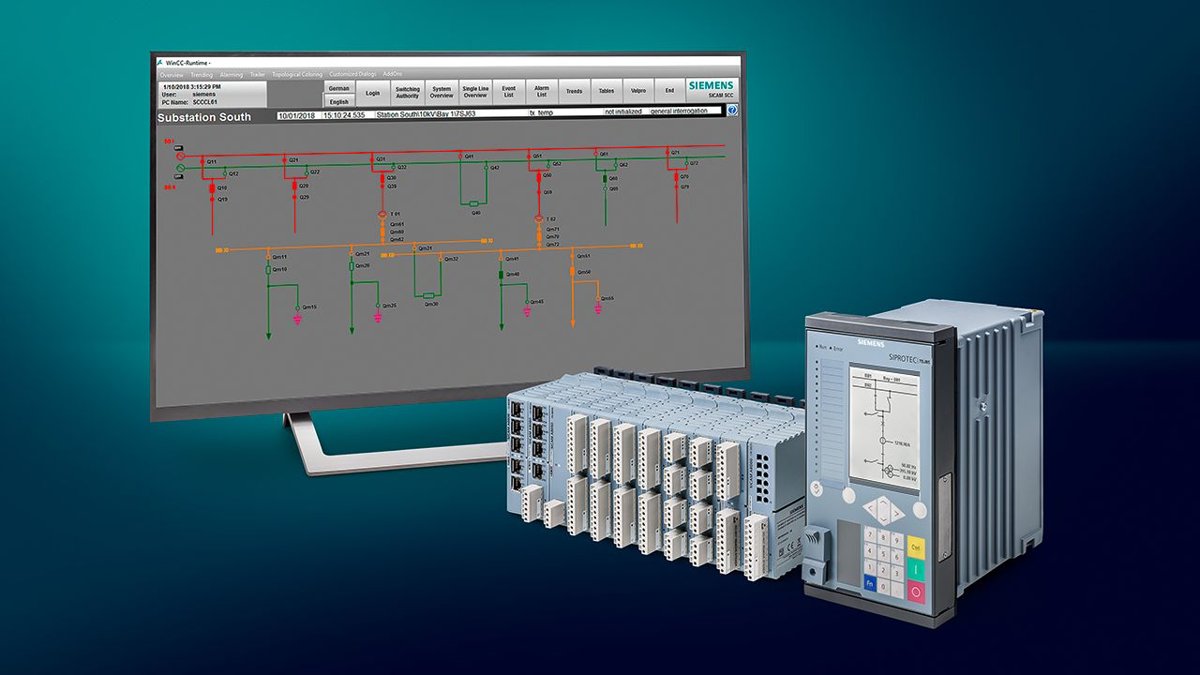This screenshot has width=1200, height=675.
Task: Click the green I close key on SIPROTEC
Action: (x=916, y=569)
